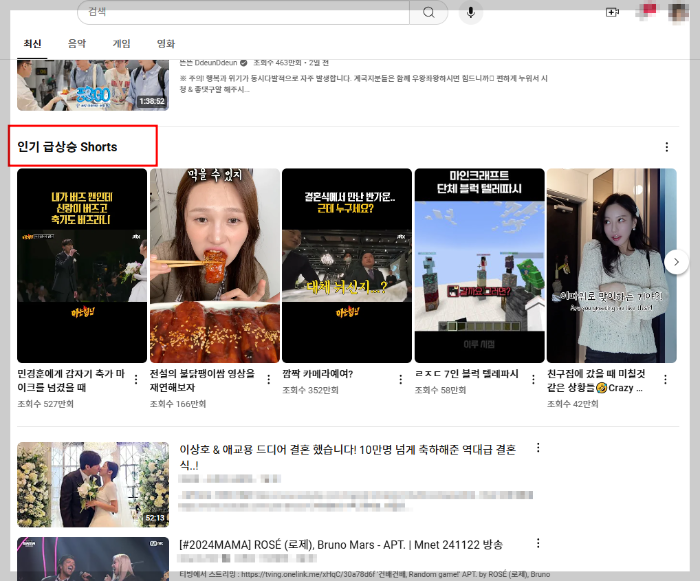Open the notifications icon

tap(646, 11)
